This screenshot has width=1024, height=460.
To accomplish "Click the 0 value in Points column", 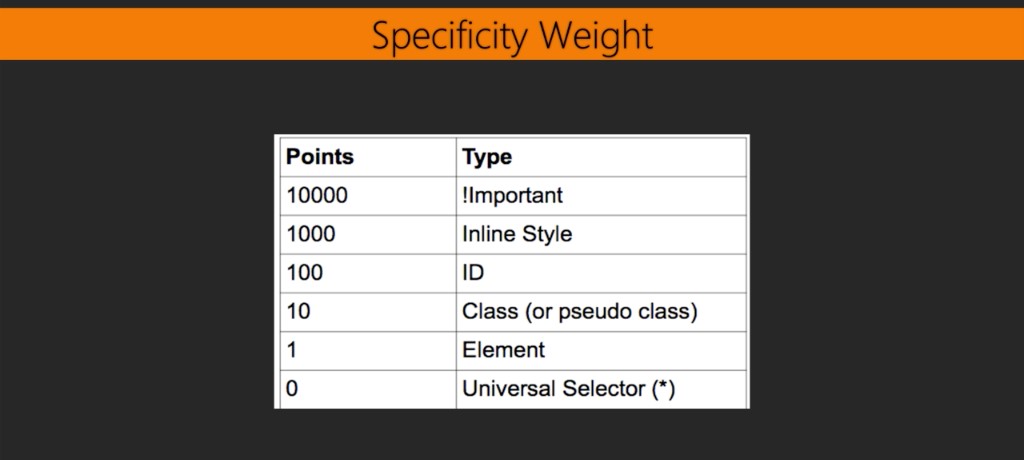I will click(292, 389).
